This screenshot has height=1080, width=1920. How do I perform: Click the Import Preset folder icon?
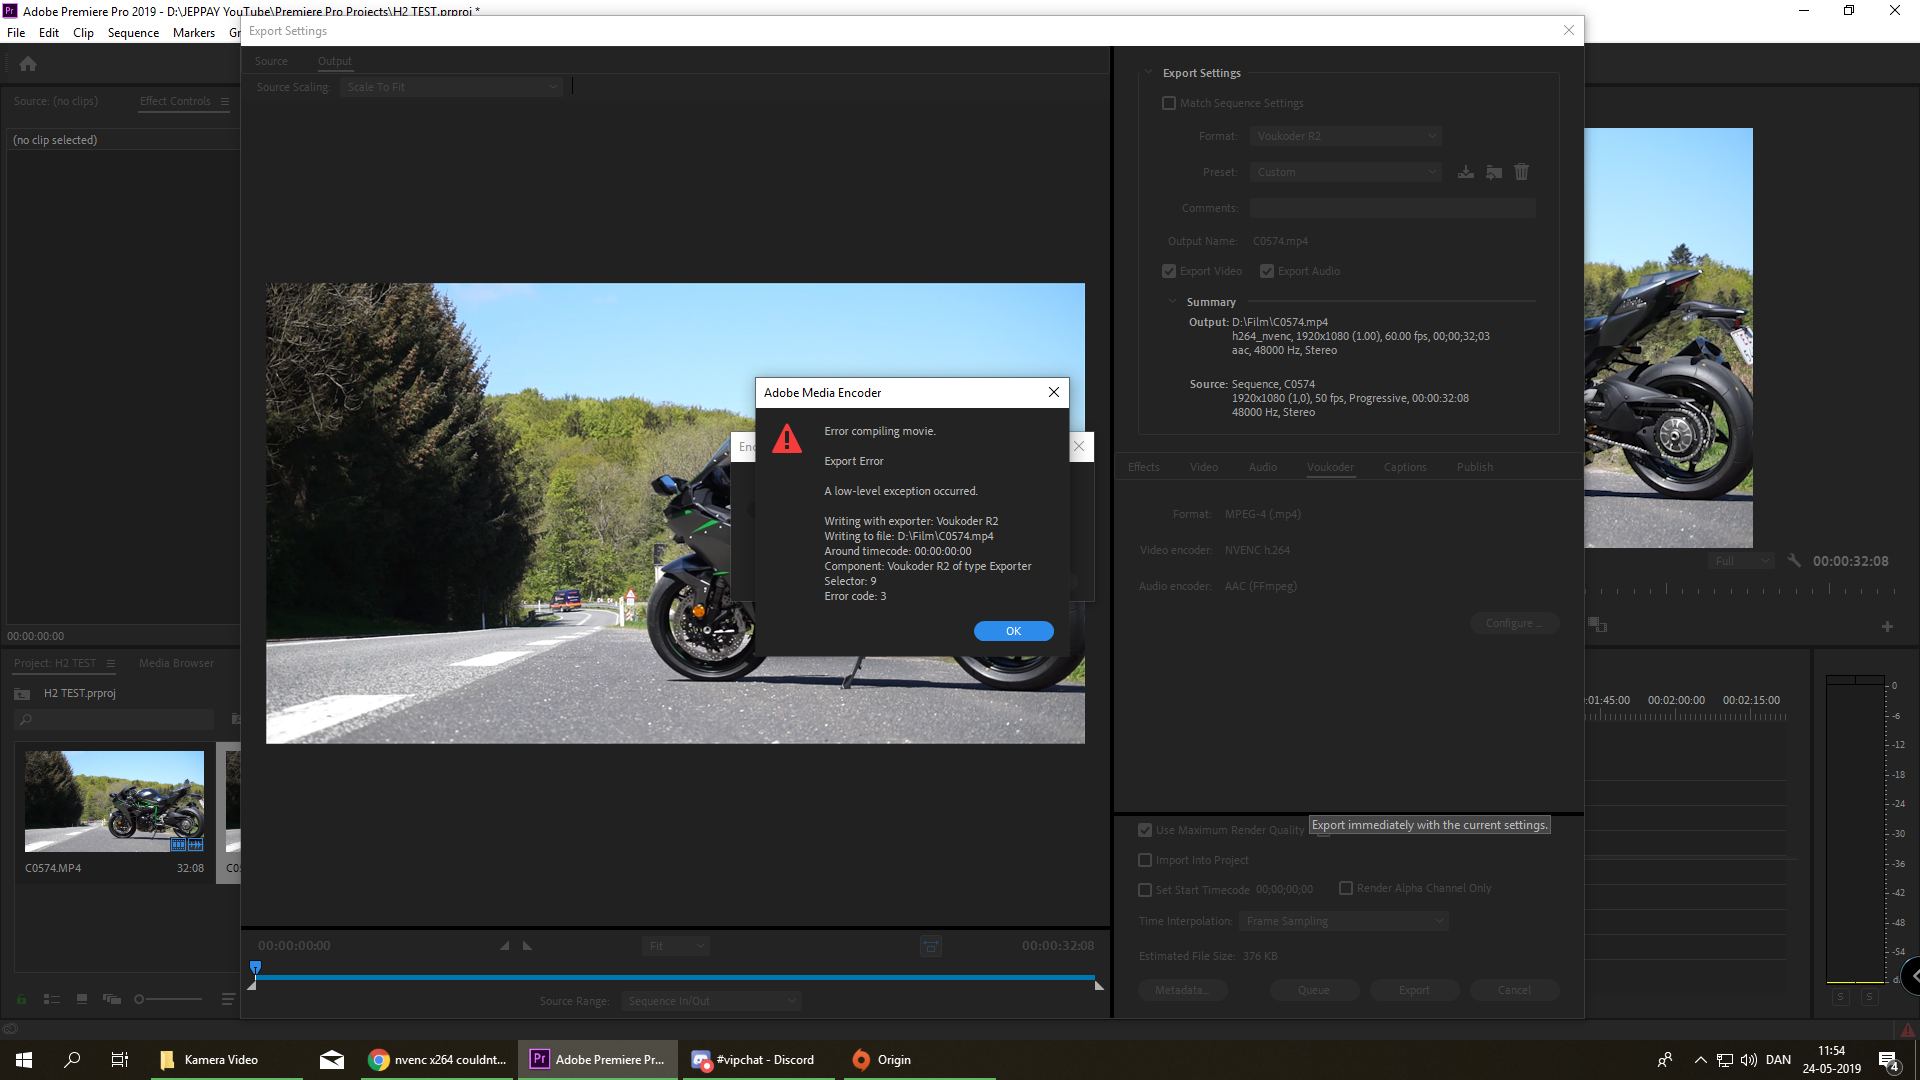(x=1494, y=172)
